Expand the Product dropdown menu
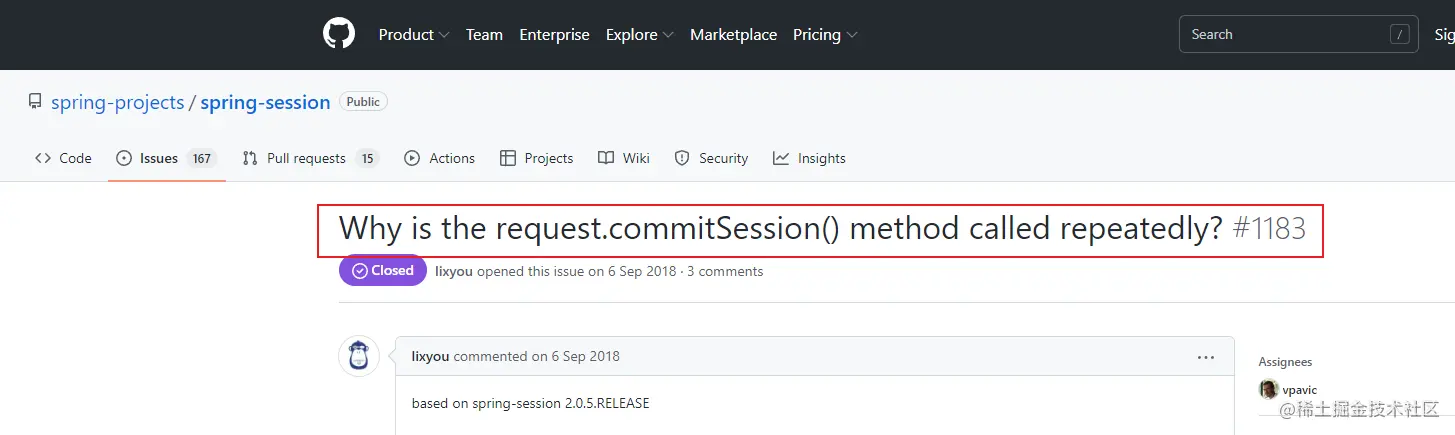 (413, 34)
